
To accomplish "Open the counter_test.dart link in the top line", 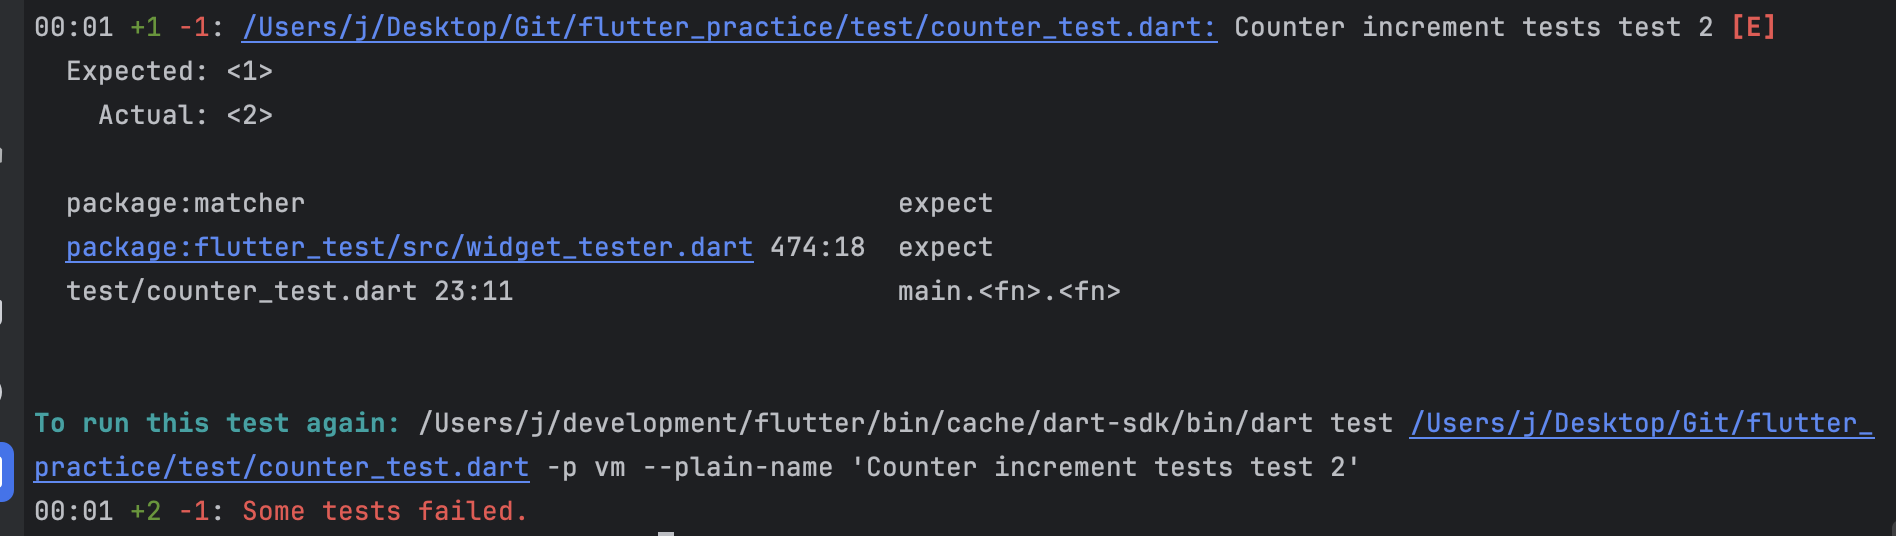I will (729, 27).
